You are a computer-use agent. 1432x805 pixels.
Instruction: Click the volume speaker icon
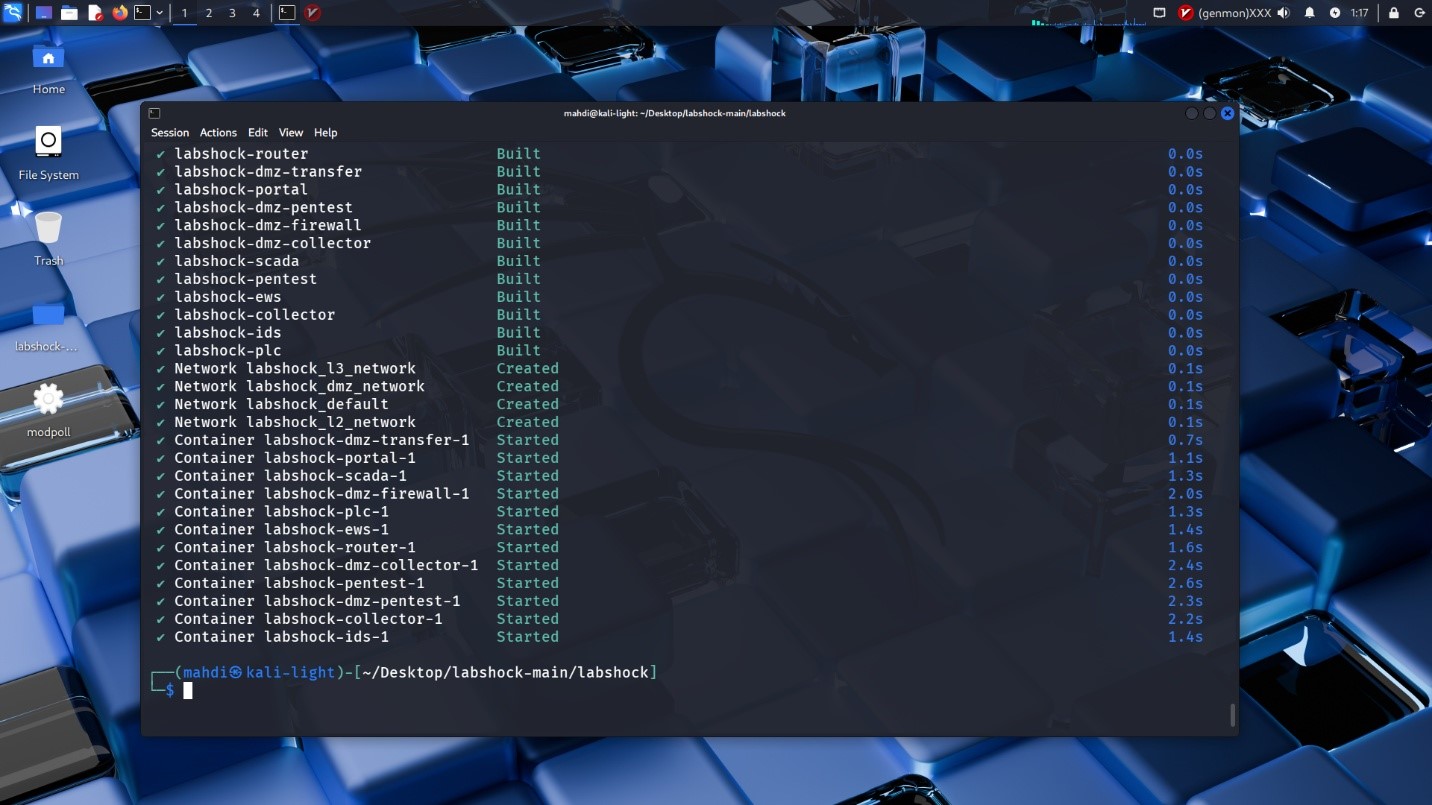(1284, 13)
